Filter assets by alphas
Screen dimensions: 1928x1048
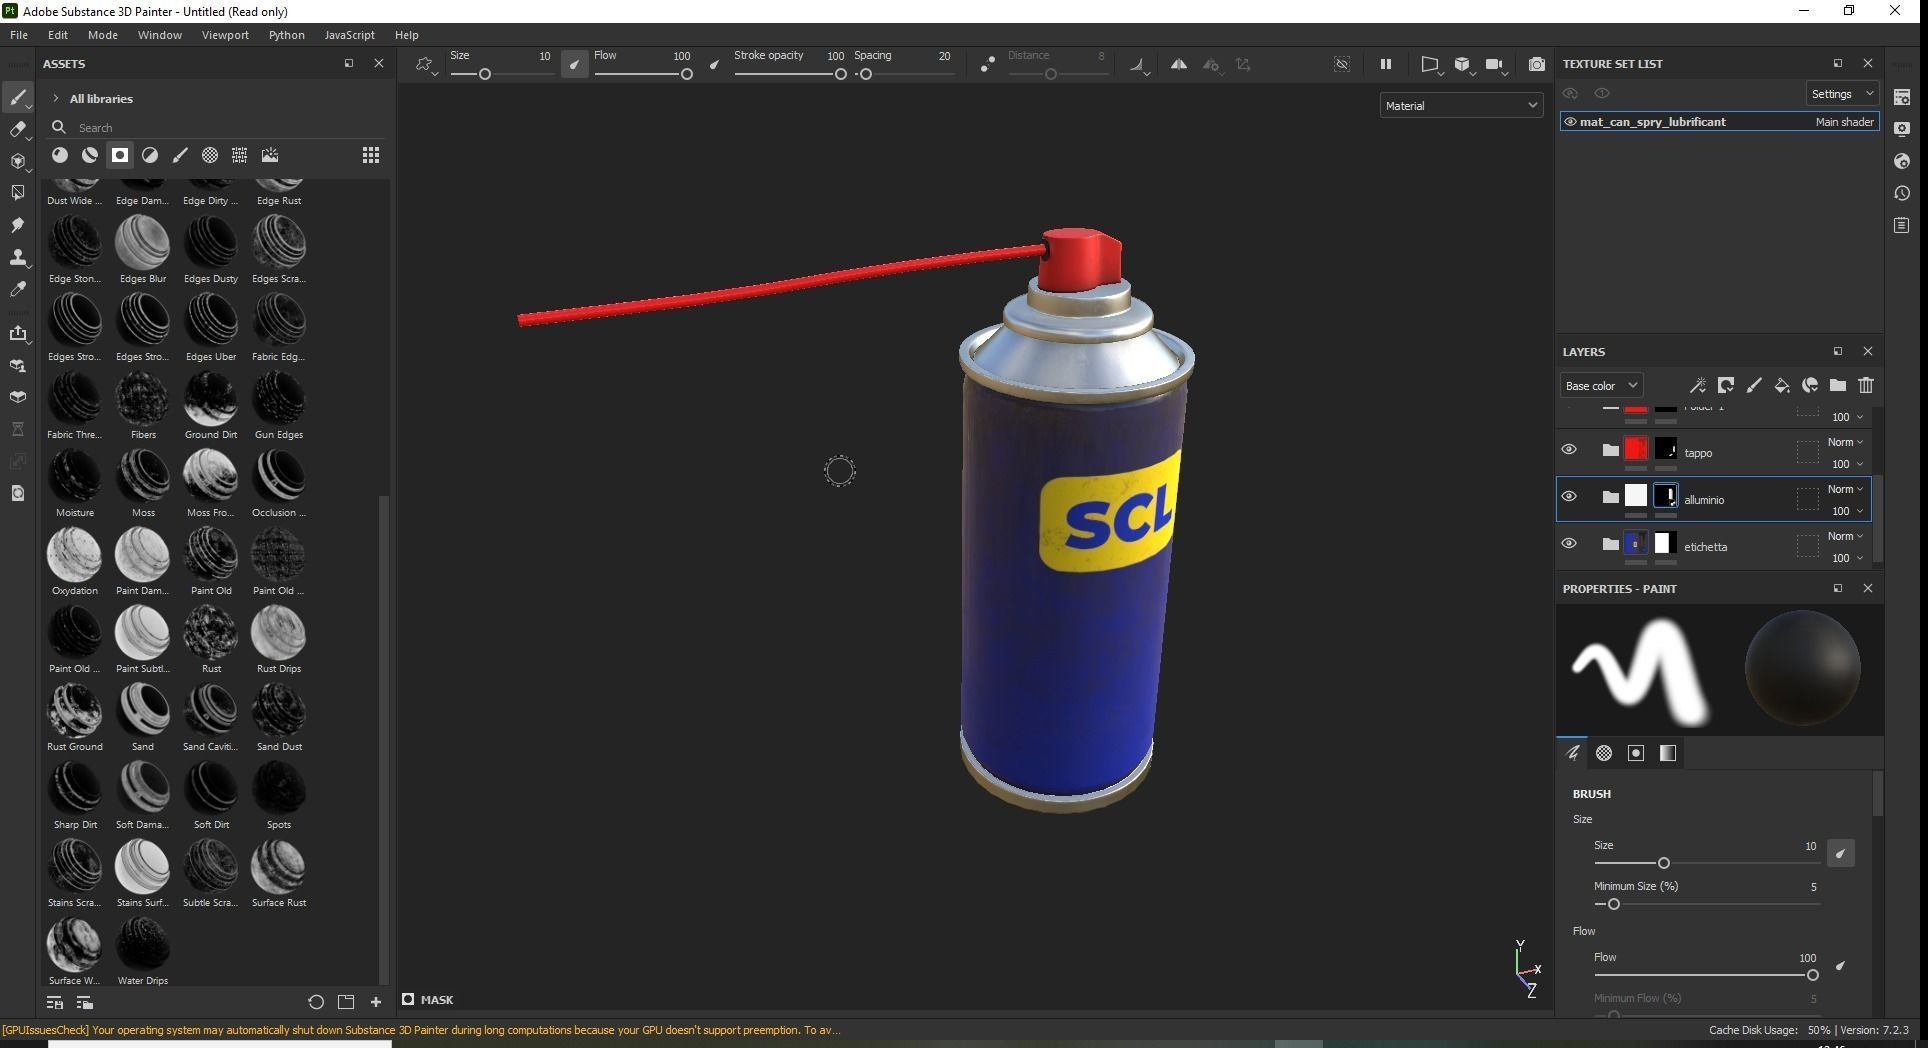pyautogui.click(x=210, y=155)
